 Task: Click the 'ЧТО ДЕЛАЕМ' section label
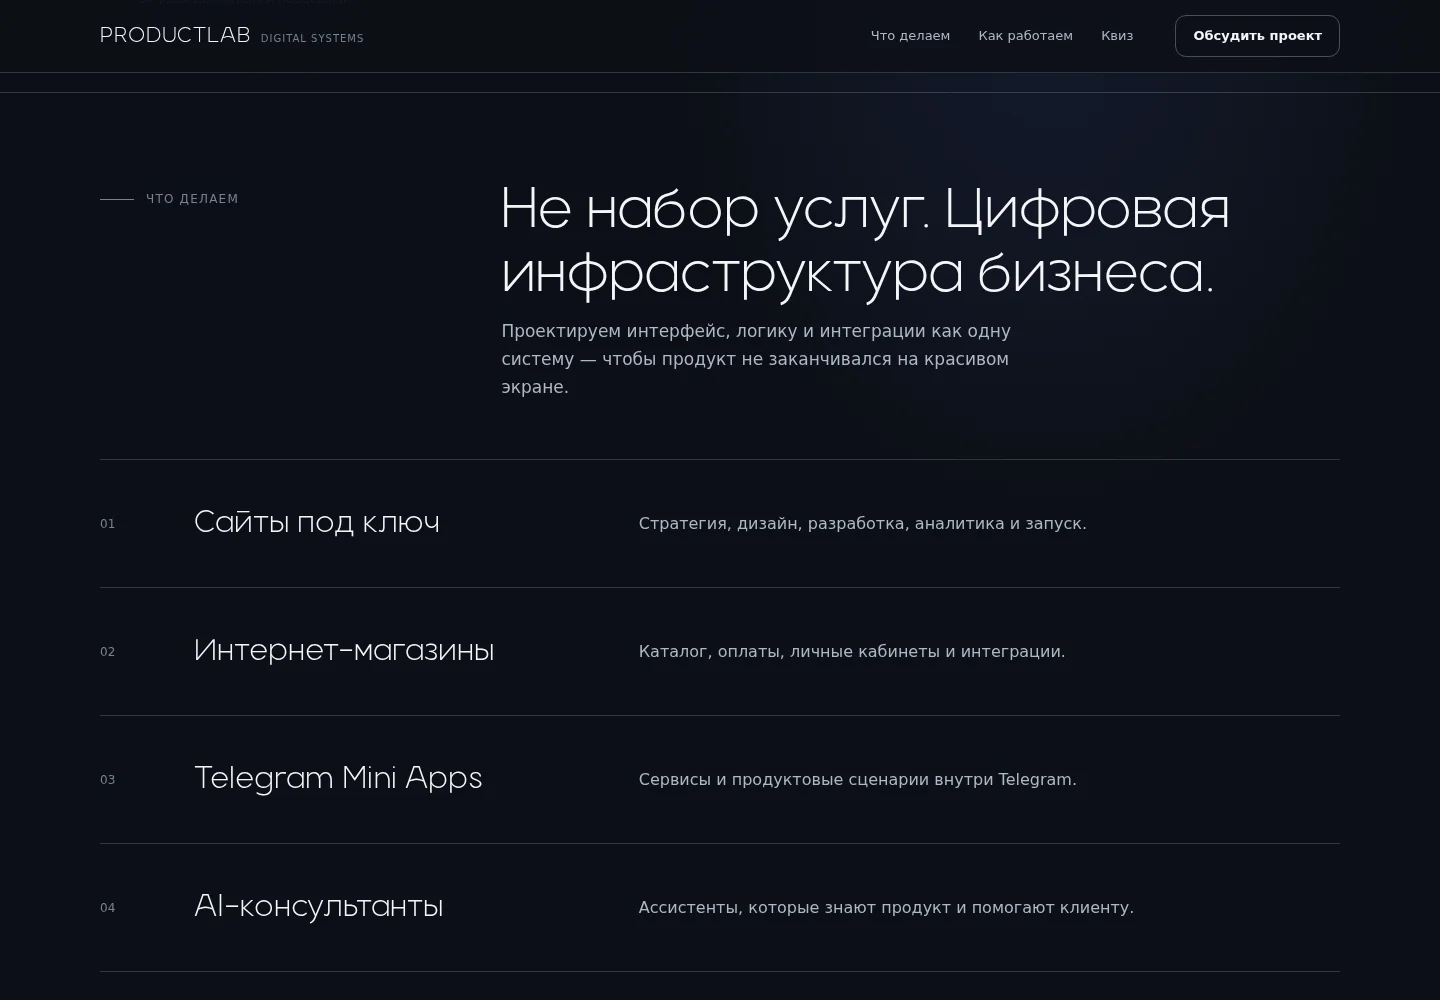point(192,199)
